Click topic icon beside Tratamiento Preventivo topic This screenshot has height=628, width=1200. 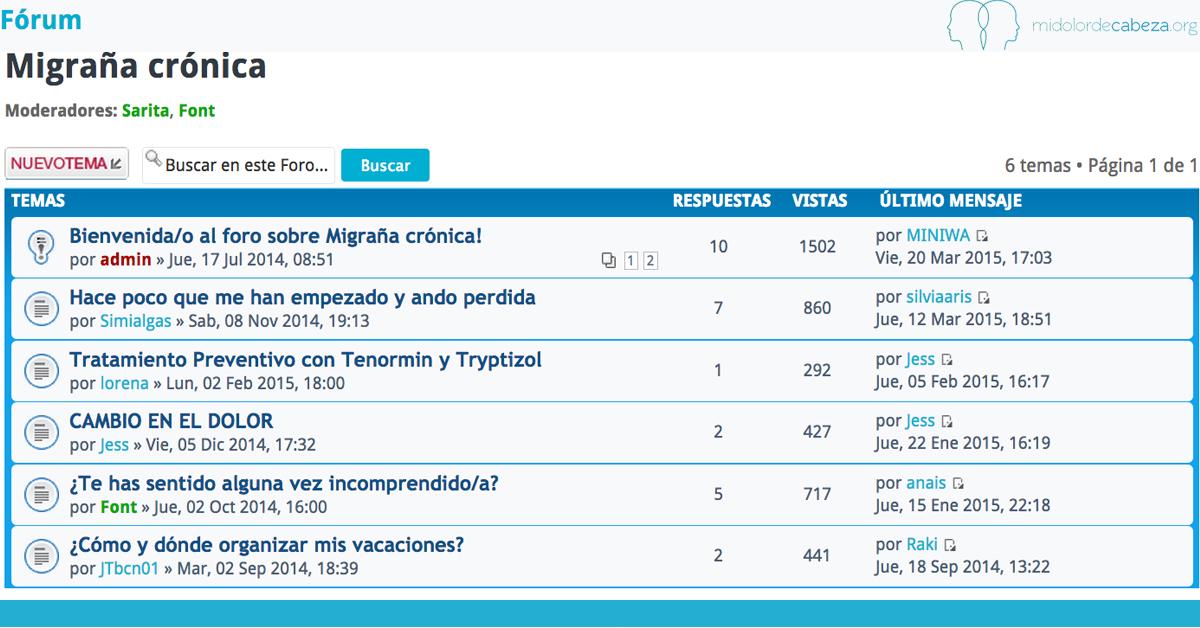39,370
